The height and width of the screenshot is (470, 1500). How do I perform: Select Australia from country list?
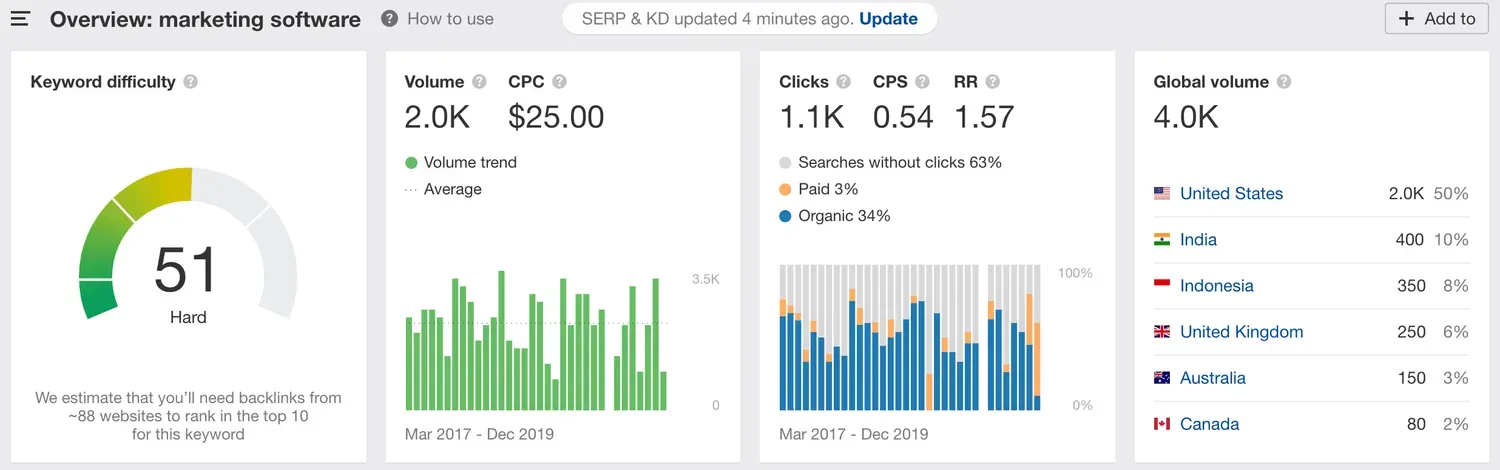pos(1212,378)
